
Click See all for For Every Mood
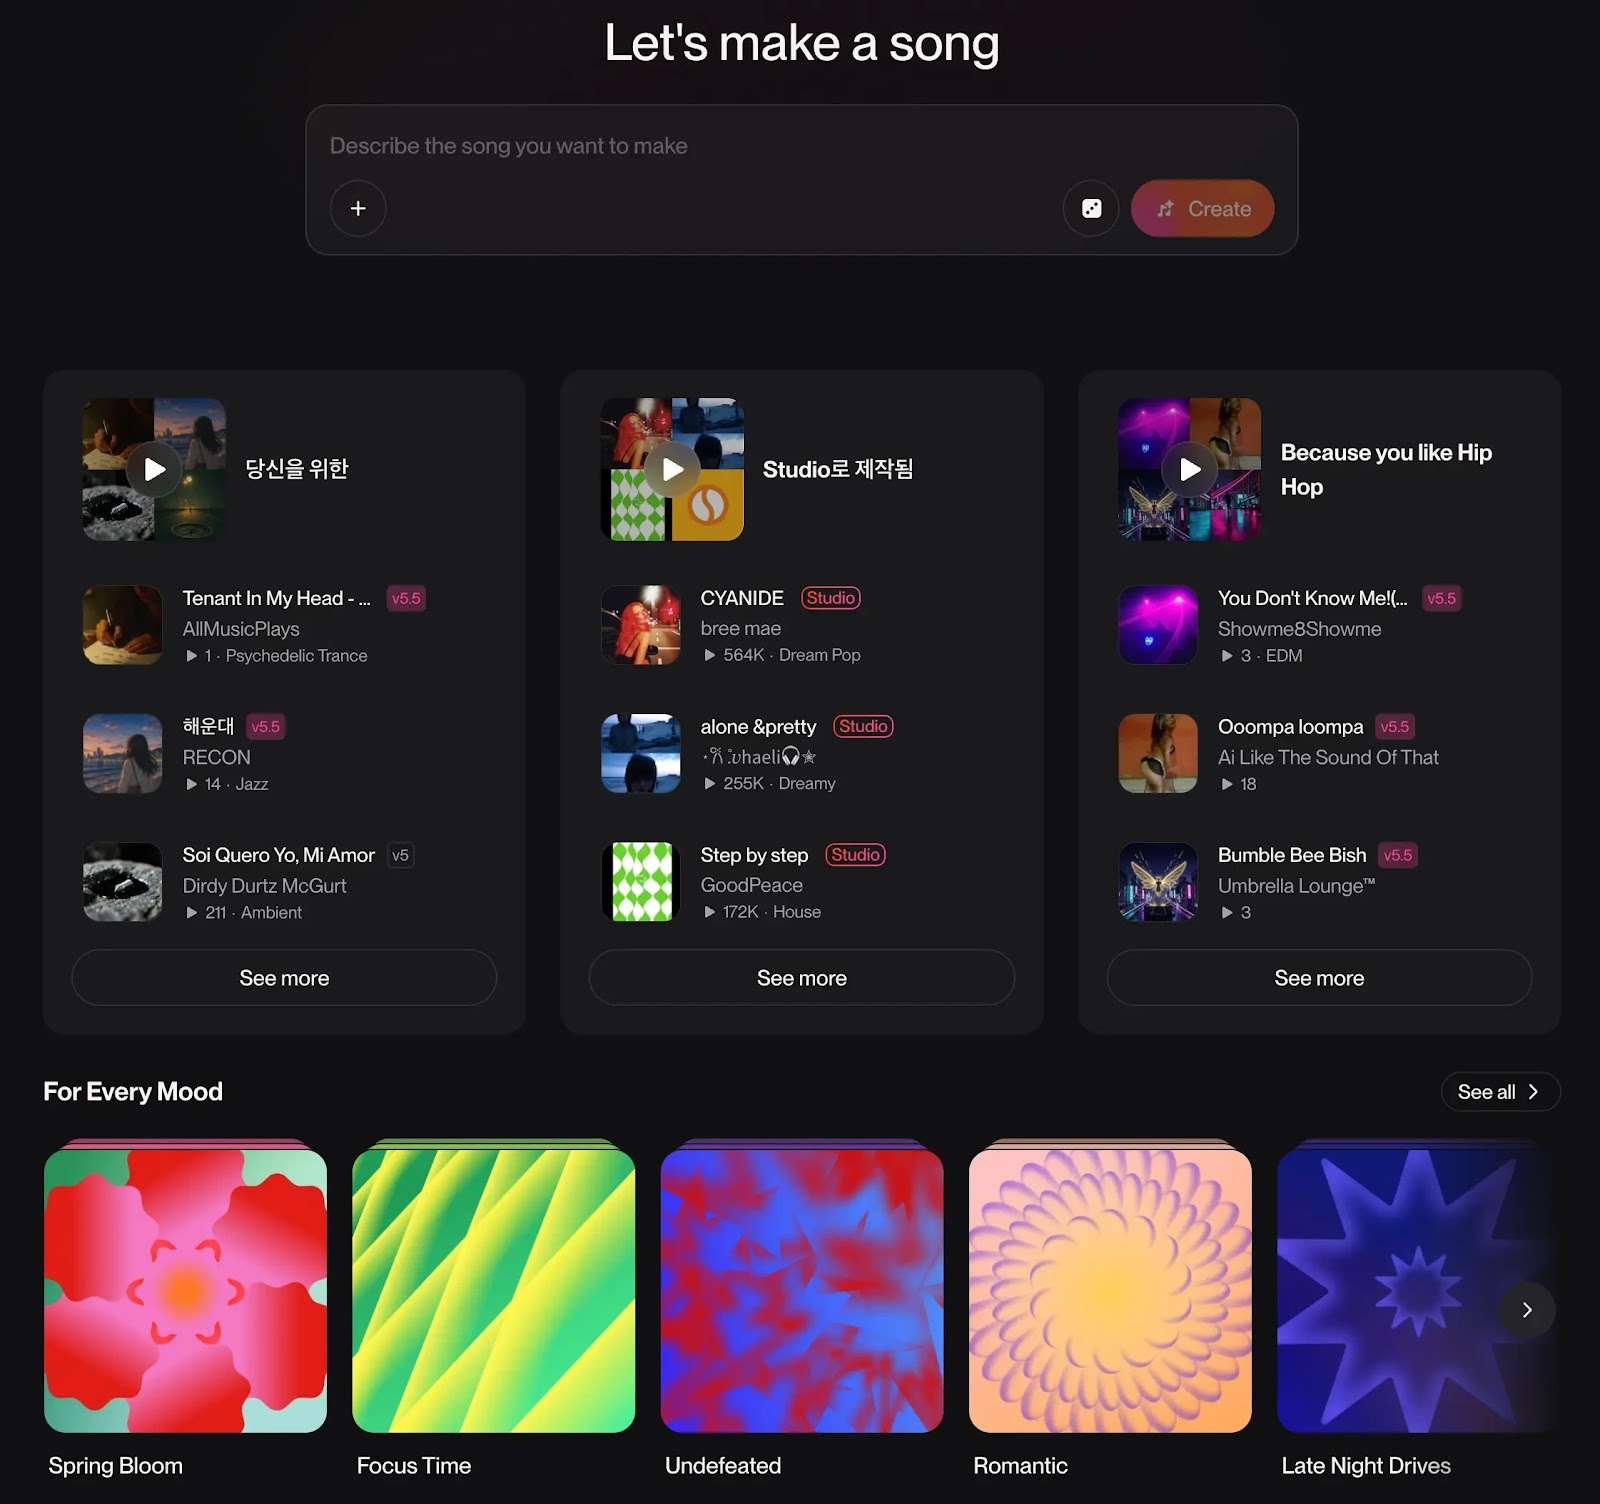pos(1500,1092)
